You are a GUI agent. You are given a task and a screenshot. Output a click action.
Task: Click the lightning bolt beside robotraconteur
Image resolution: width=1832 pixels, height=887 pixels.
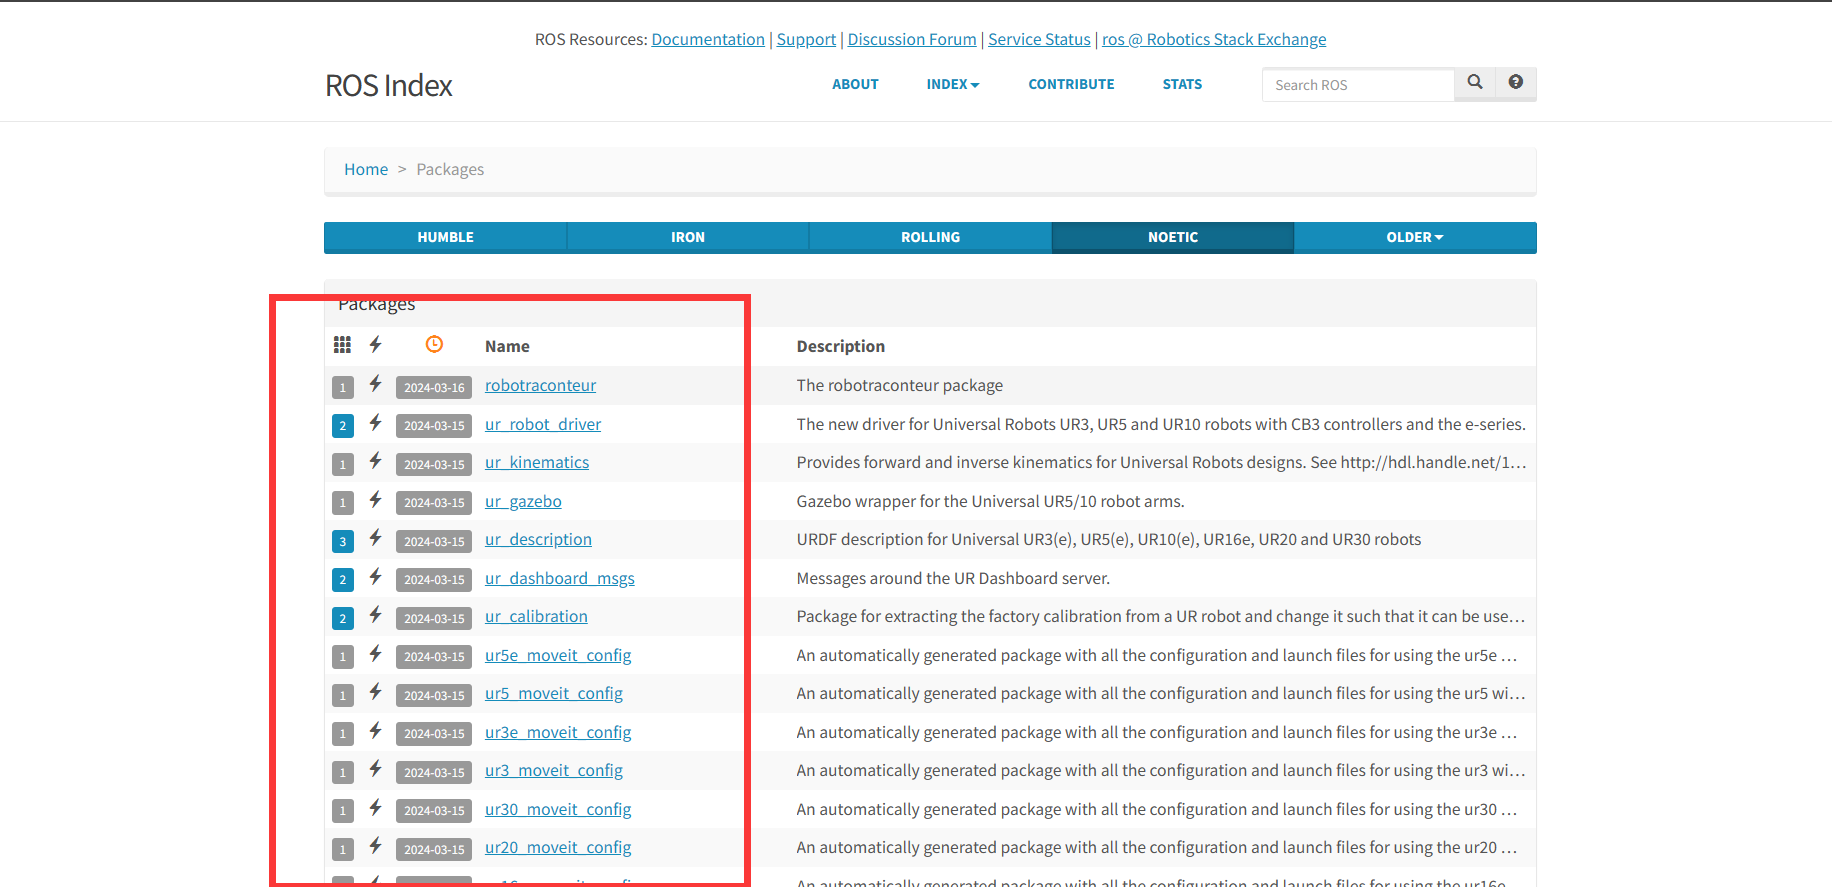[375, 384]
